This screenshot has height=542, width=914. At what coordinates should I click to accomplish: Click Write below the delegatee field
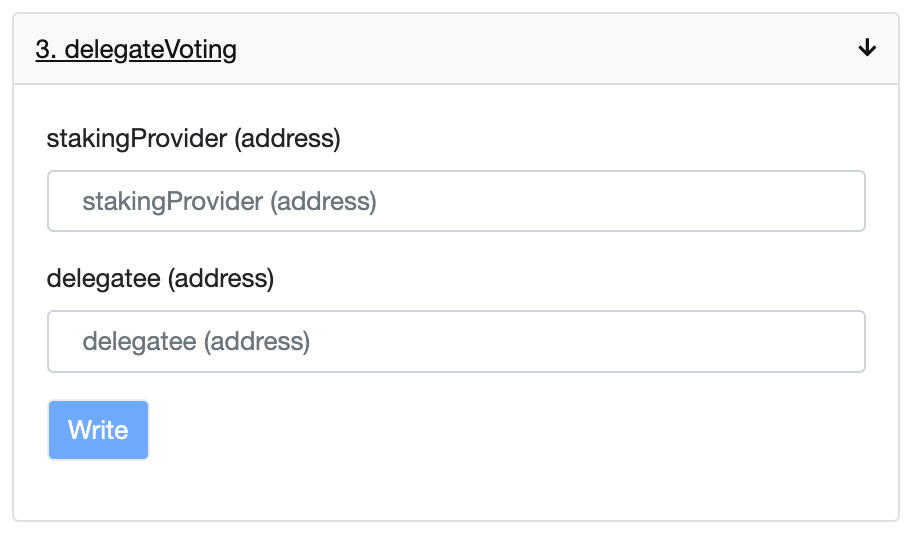(x=98, y=430)
